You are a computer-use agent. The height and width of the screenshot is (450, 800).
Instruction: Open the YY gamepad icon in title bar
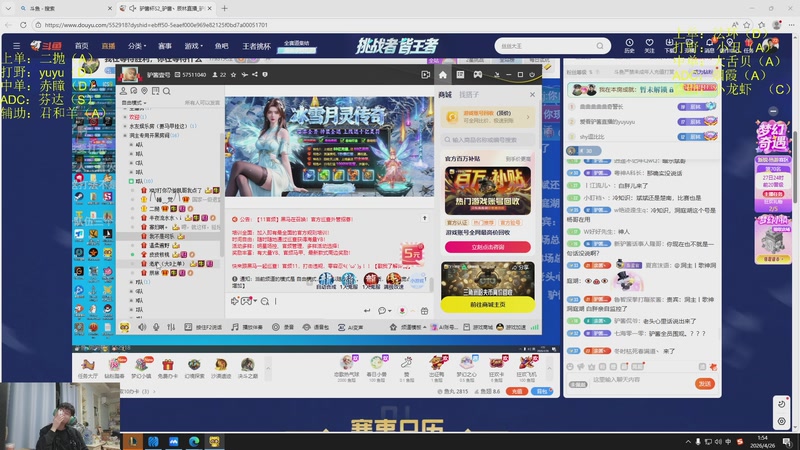pyautogui.click(x=478, y=74)
